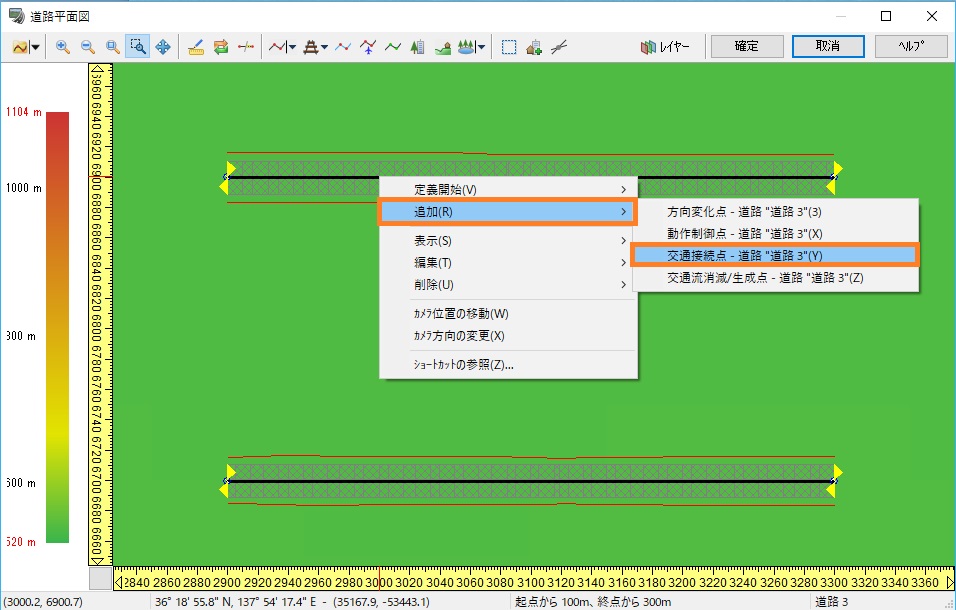The width and height of the screenshot is (956, 610).
Task: Click the up arrow on vertical ruler
Action: click(96, 70)
